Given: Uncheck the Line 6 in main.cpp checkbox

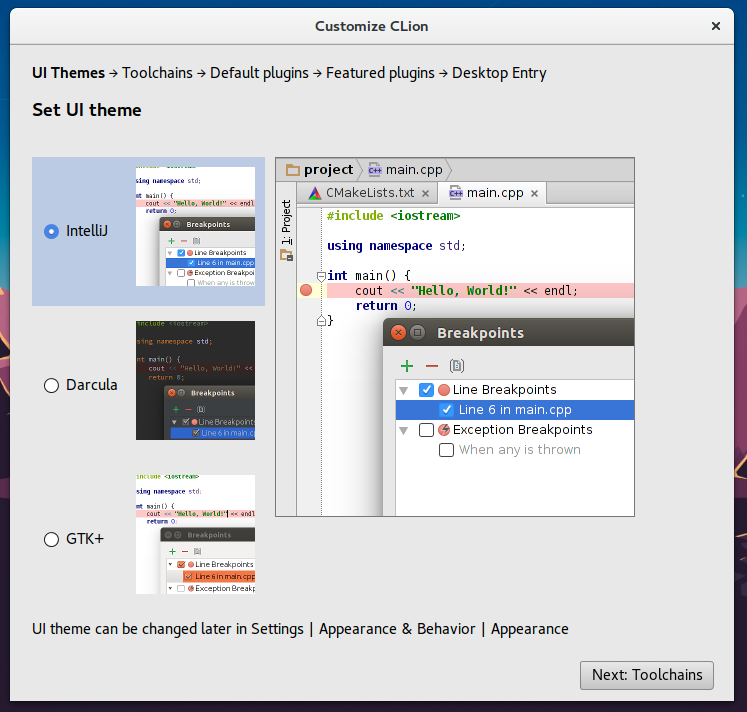Looking at the screenshot, I should [446, 410].
